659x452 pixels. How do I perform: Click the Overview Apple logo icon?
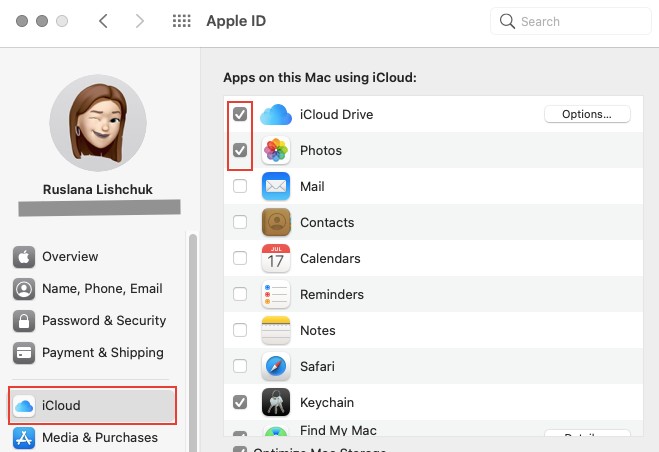[x=24, y=256]
